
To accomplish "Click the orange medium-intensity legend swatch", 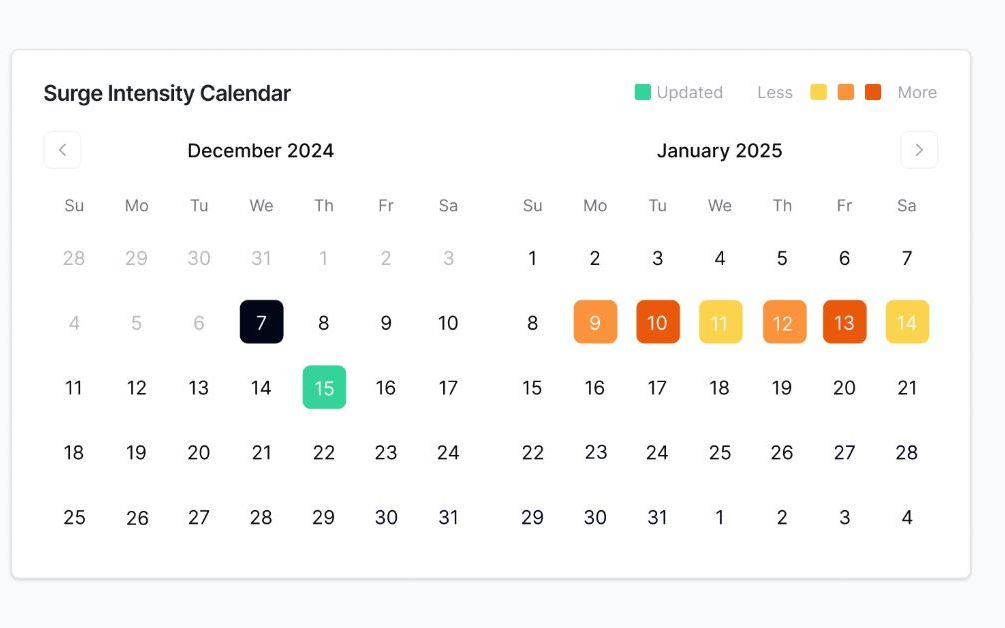I will [846, 92].
